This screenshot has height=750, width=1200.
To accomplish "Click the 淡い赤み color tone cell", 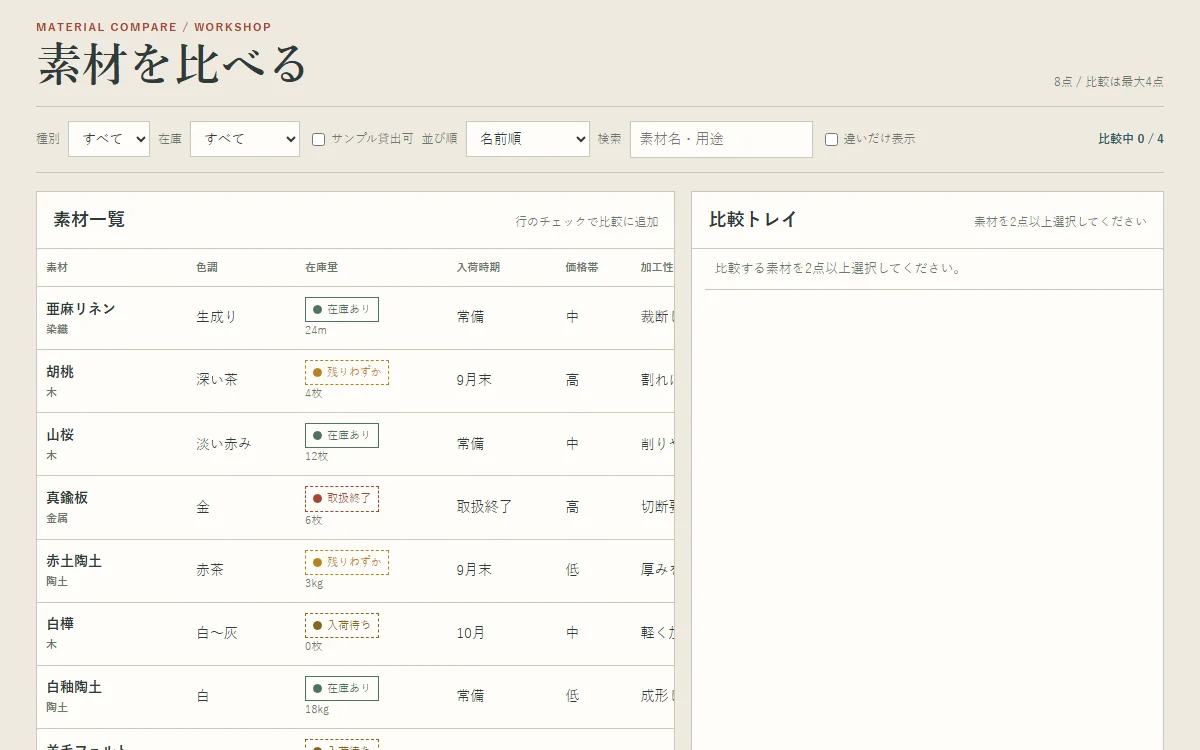I will 224,444.
